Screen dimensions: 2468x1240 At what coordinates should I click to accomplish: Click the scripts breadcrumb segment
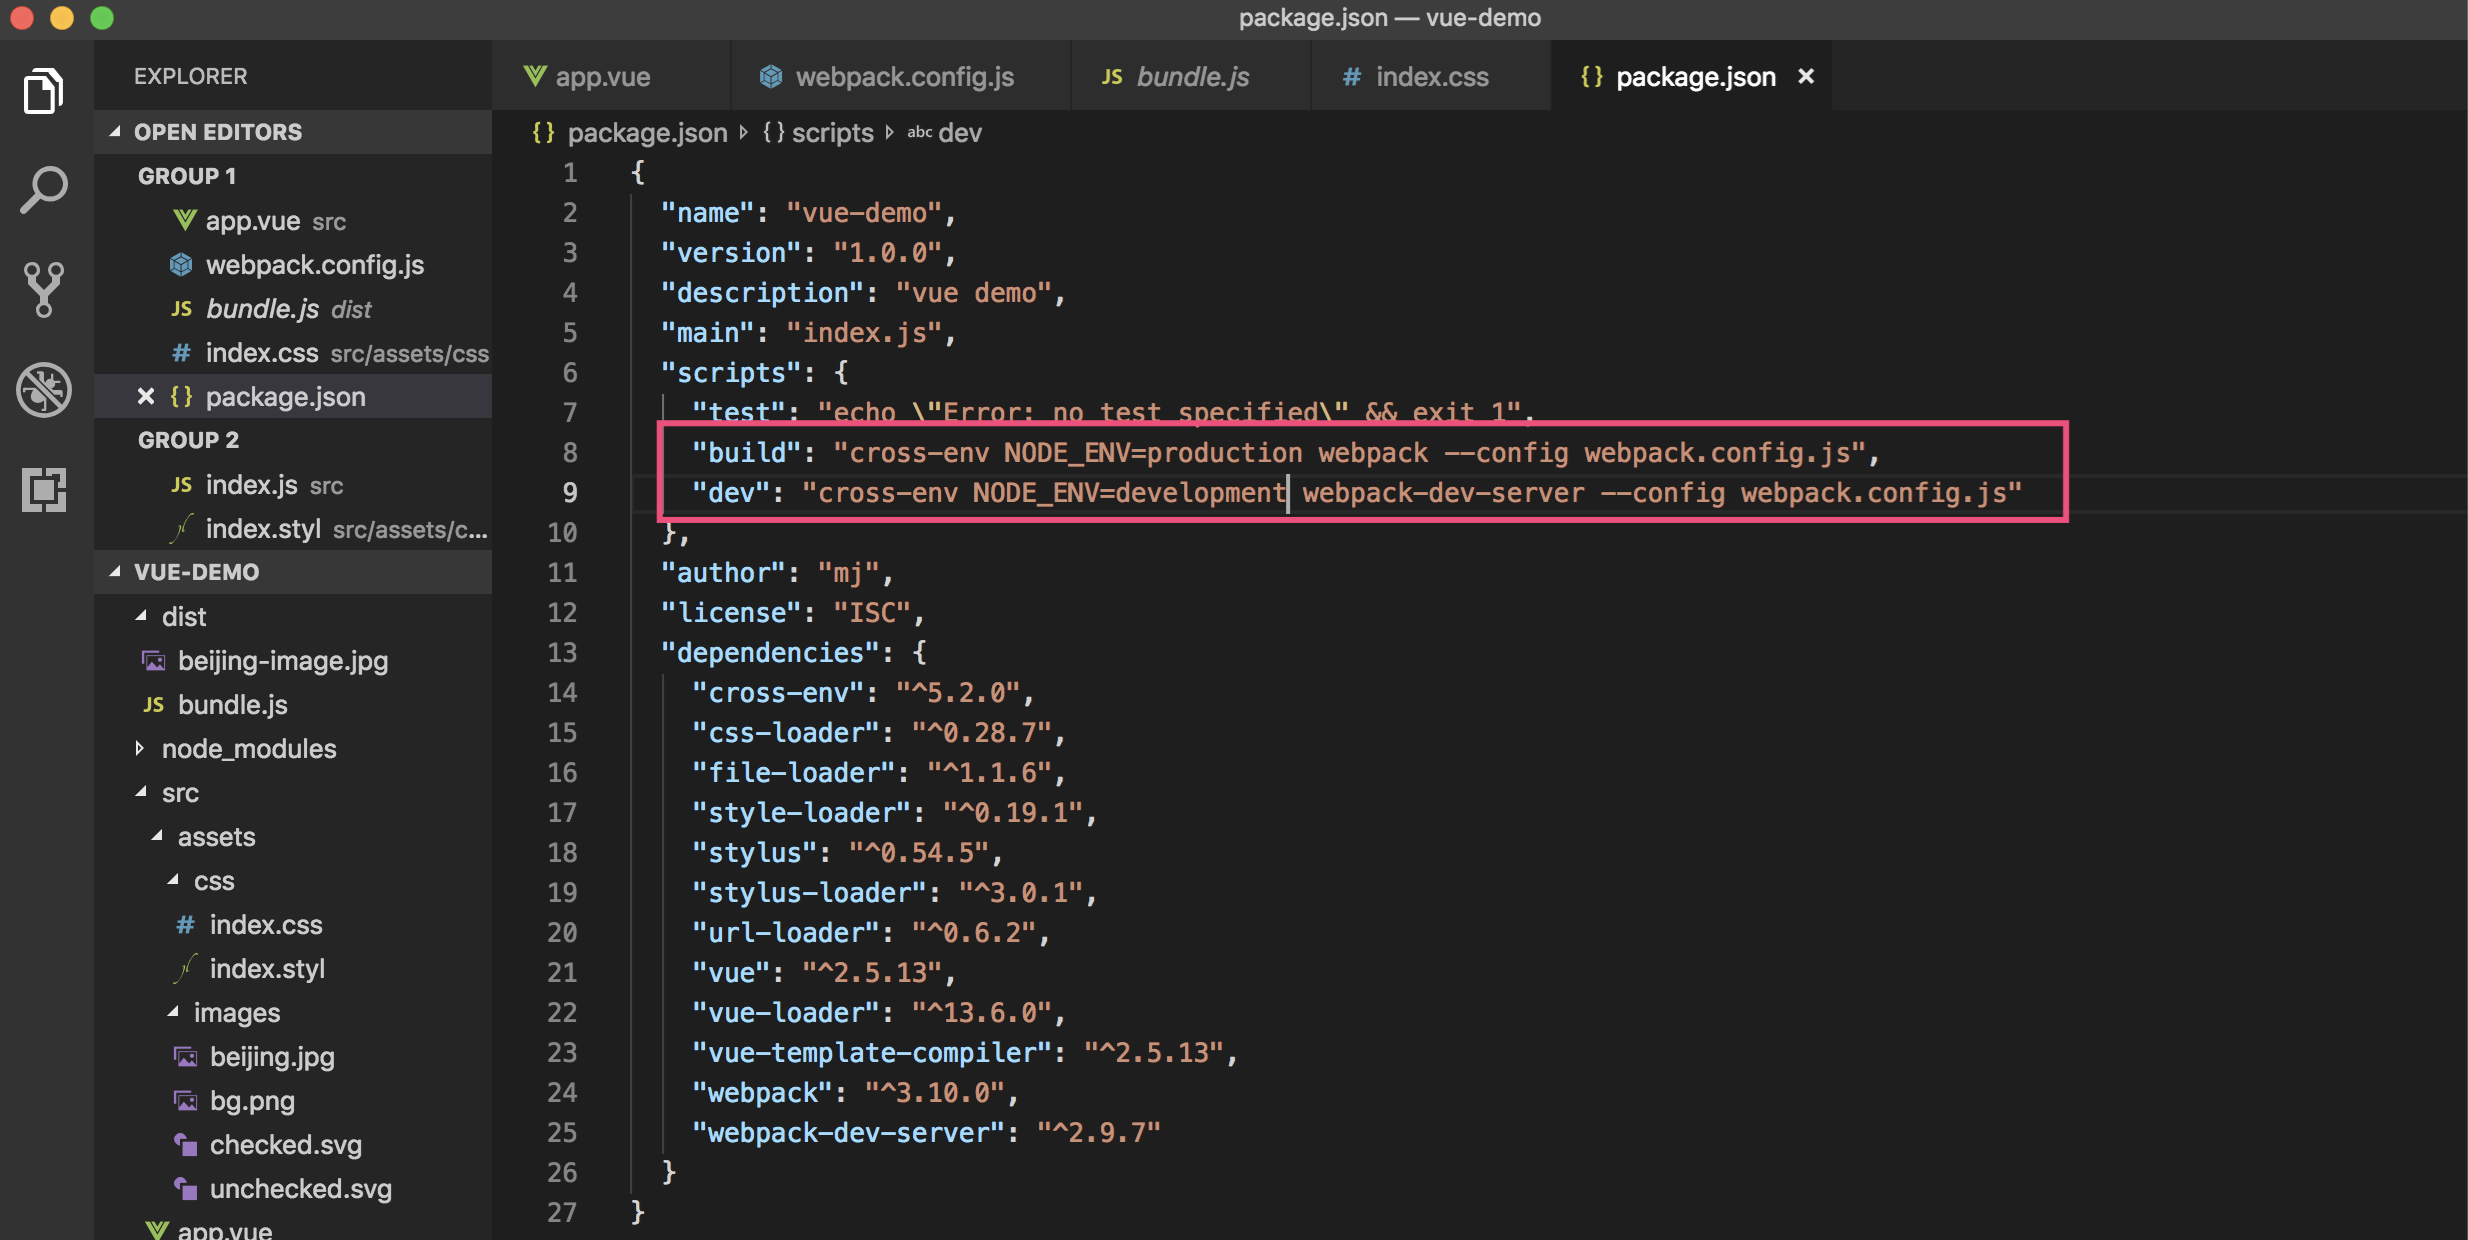pos(832,133)
